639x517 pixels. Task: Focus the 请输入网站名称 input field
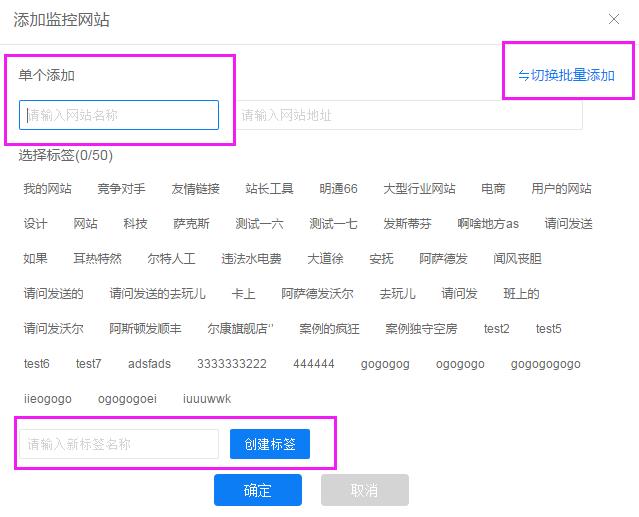[x=119, y=115]
